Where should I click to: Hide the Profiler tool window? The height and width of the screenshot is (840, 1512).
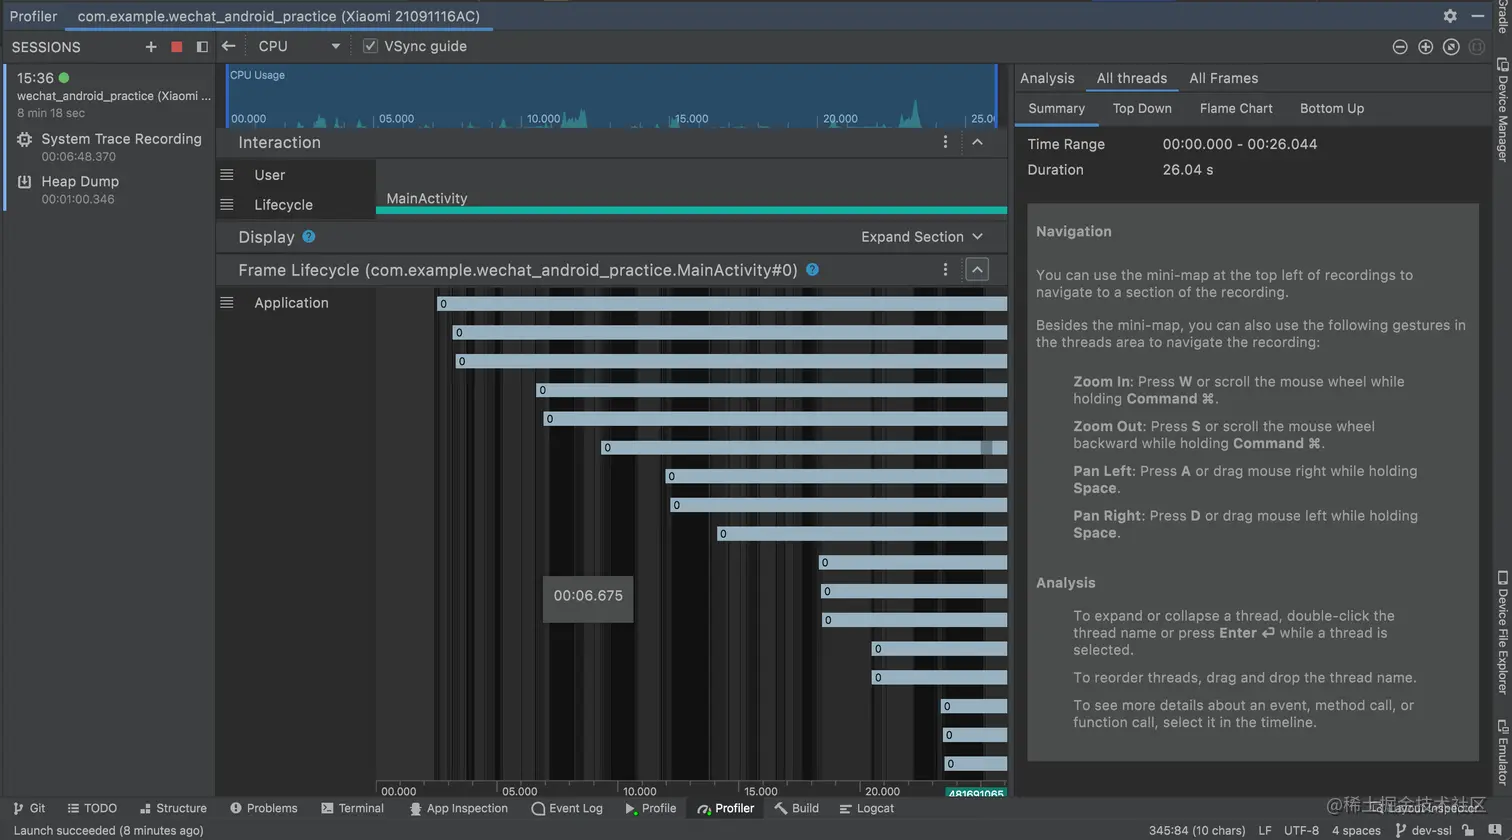[x=1477, y=16]
